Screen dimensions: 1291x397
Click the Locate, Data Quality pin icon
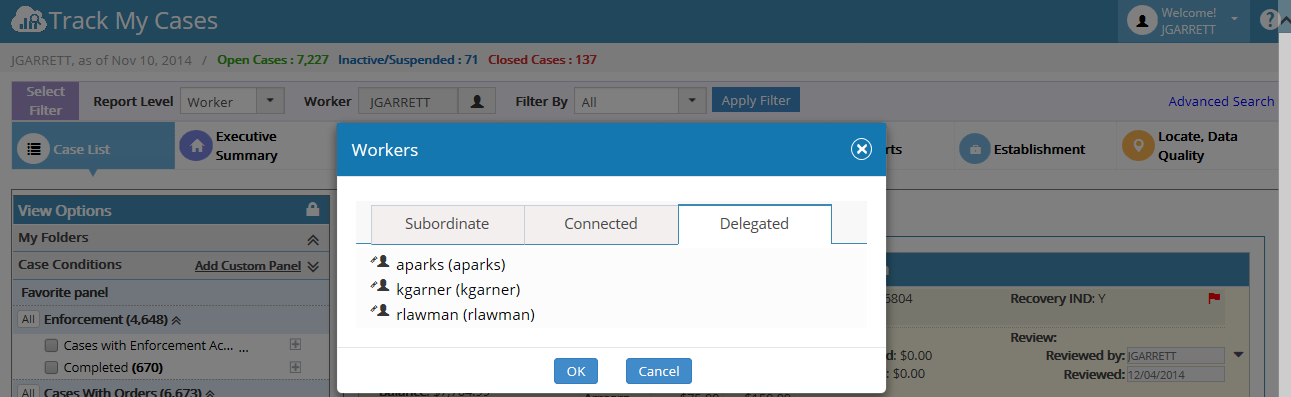click(x=1137, y=146)
